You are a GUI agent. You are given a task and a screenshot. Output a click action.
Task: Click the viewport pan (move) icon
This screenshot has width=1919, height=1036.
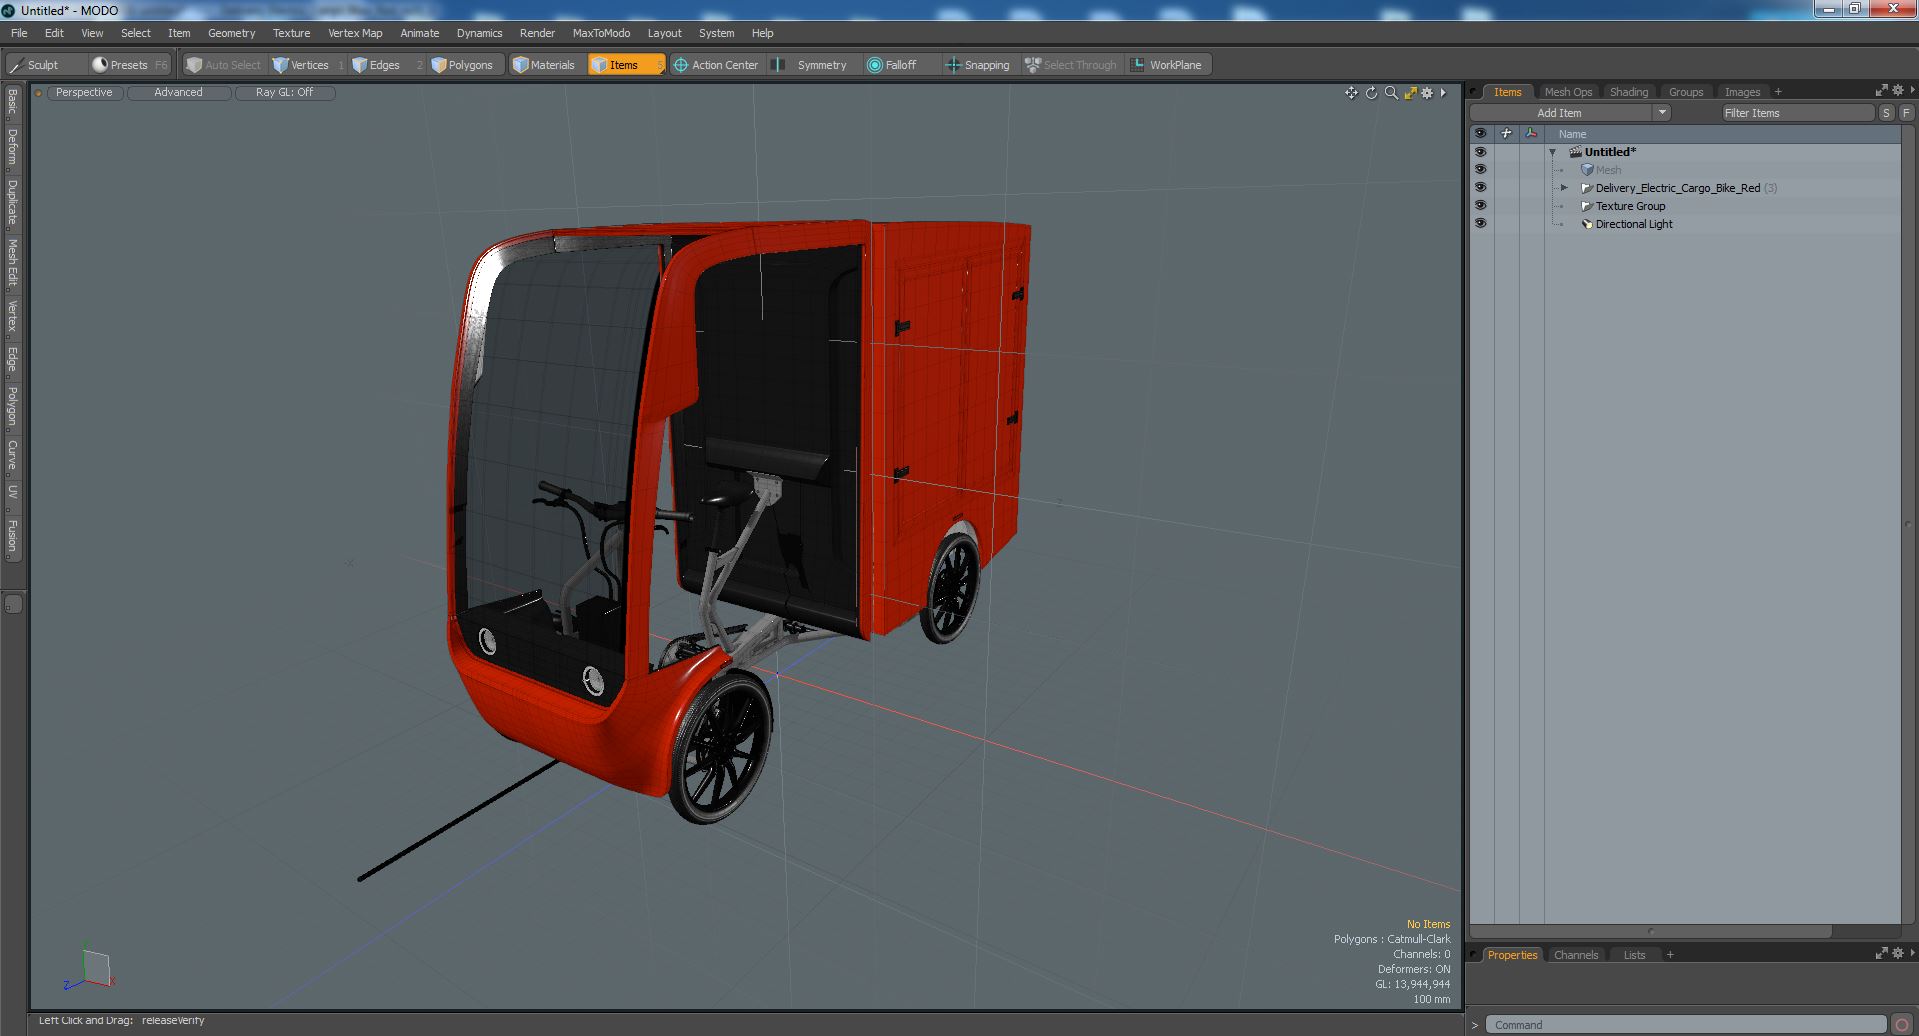coord(1351,93)
